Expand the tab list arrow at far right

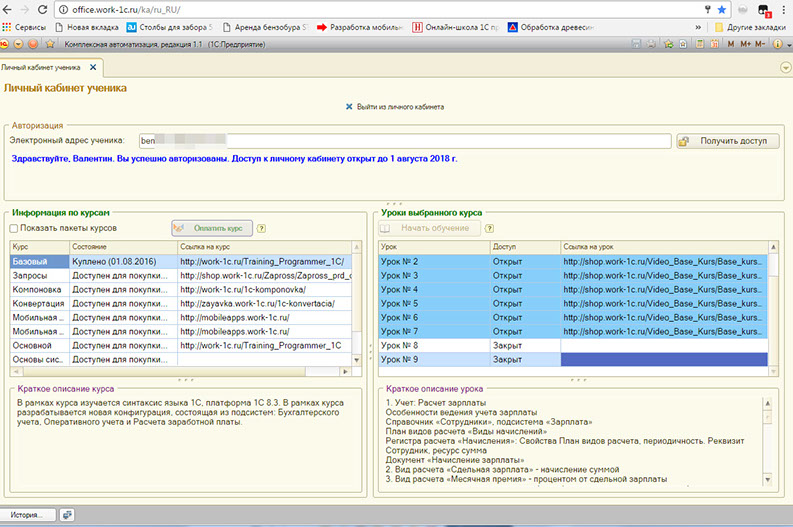pos(785,68)
